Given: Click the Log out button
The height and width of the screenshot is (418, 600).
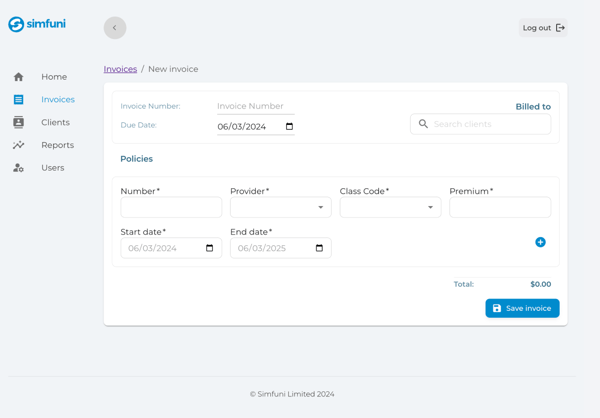Looking at the screenshot, I should [543, 28].
